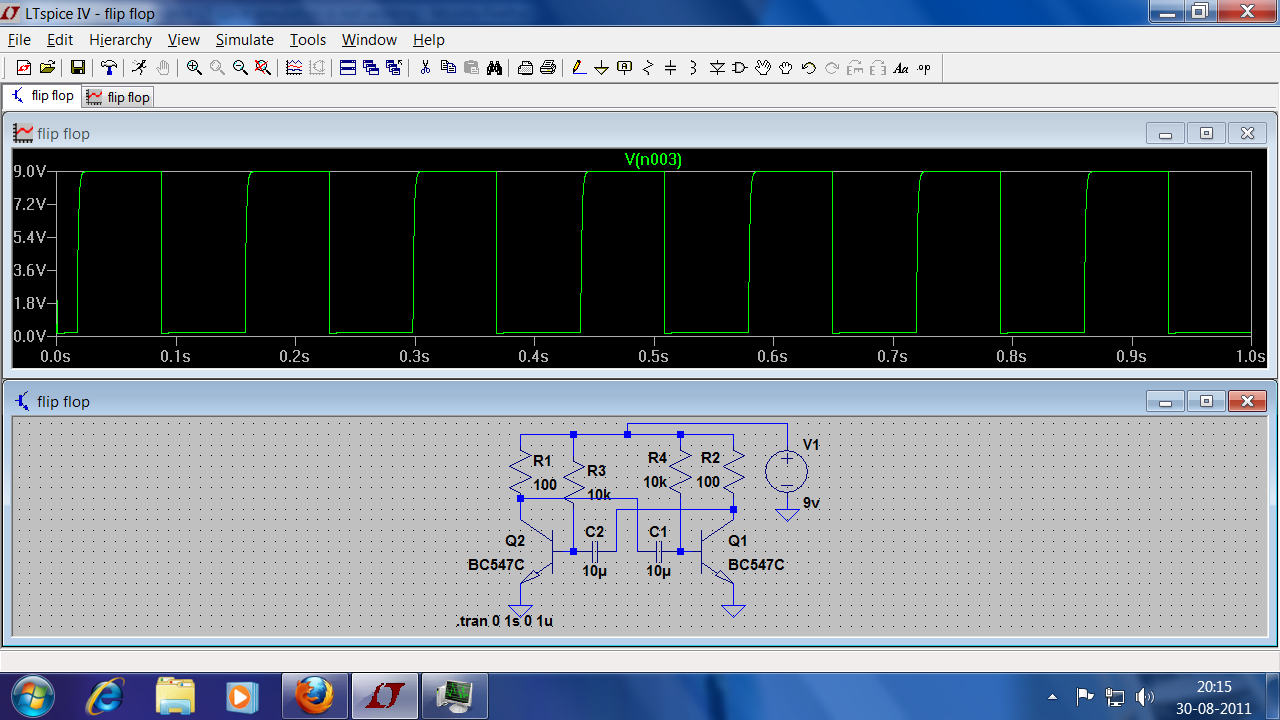Open the Hierarchy menu
The height and width of the screenshot is (720, 1280).
[x=121, y=40]
